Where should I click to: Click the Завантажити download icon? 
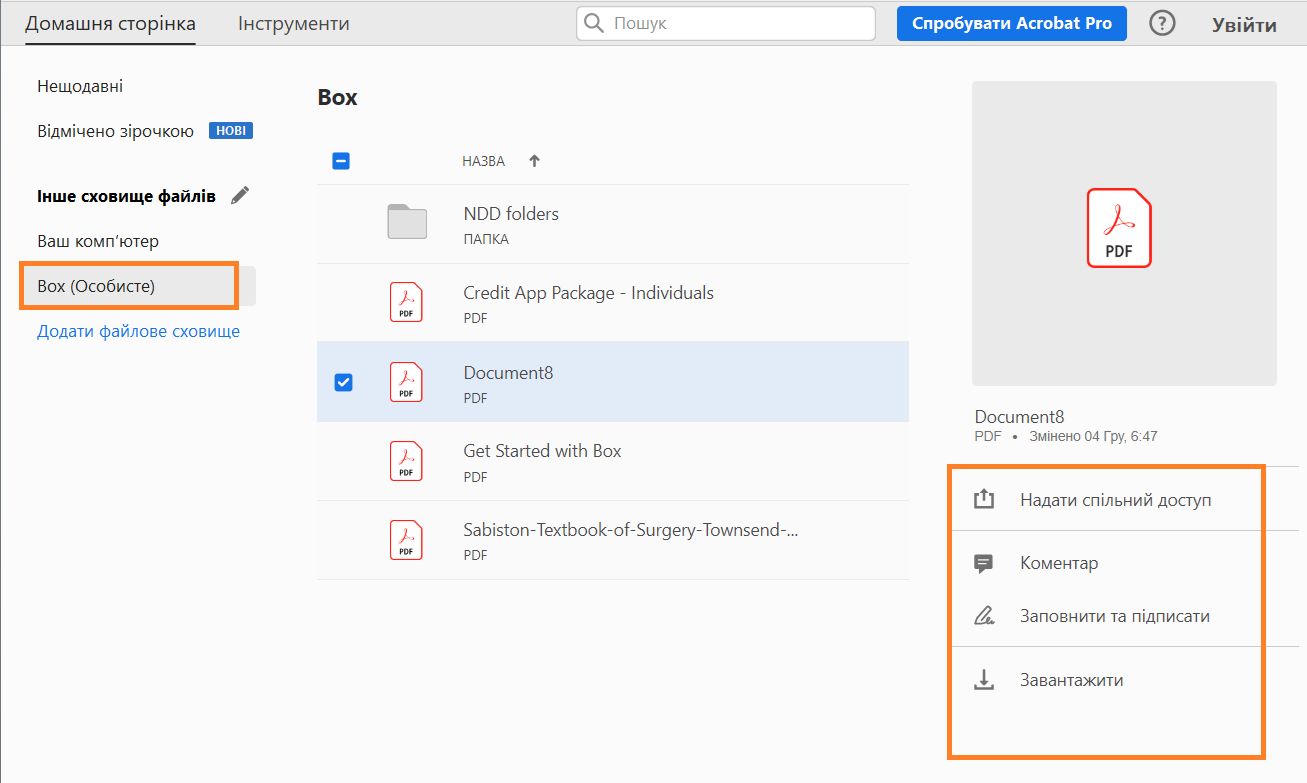(984, 680)
